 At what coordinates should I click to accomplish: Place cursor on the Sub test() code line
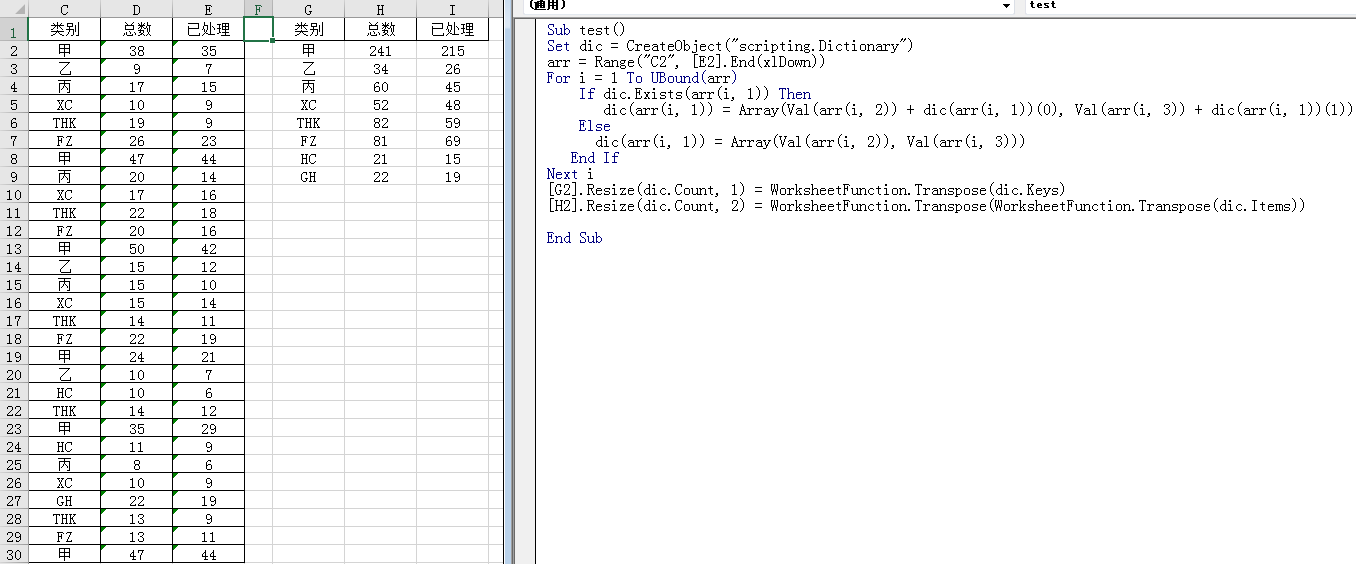585,30
